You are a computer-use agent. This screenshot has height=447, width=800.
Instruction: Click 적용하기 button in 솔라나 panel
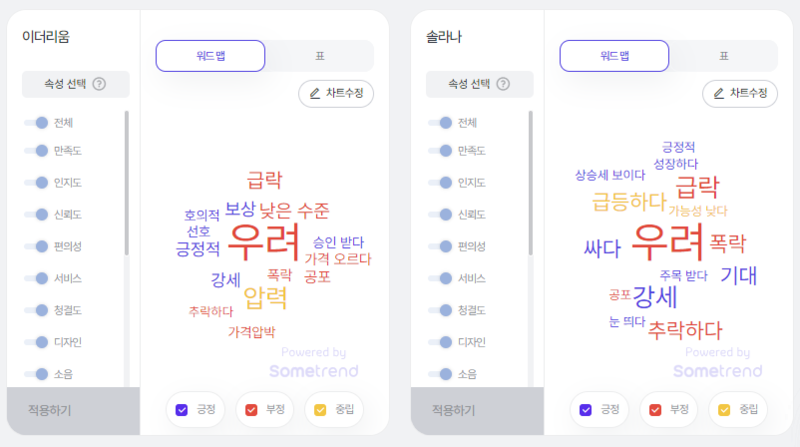pos(478,410)
